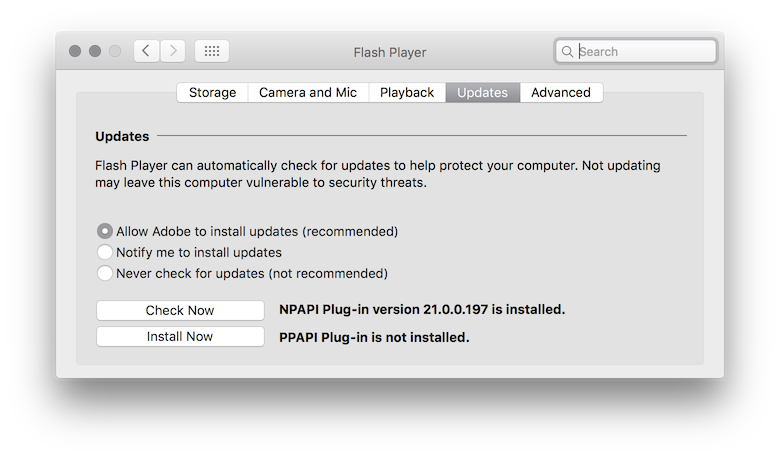Image resolution: width=780 pixels, height=458 pixels.
Task: Click the greyed-out zoom window button
Action: [115, 51]
